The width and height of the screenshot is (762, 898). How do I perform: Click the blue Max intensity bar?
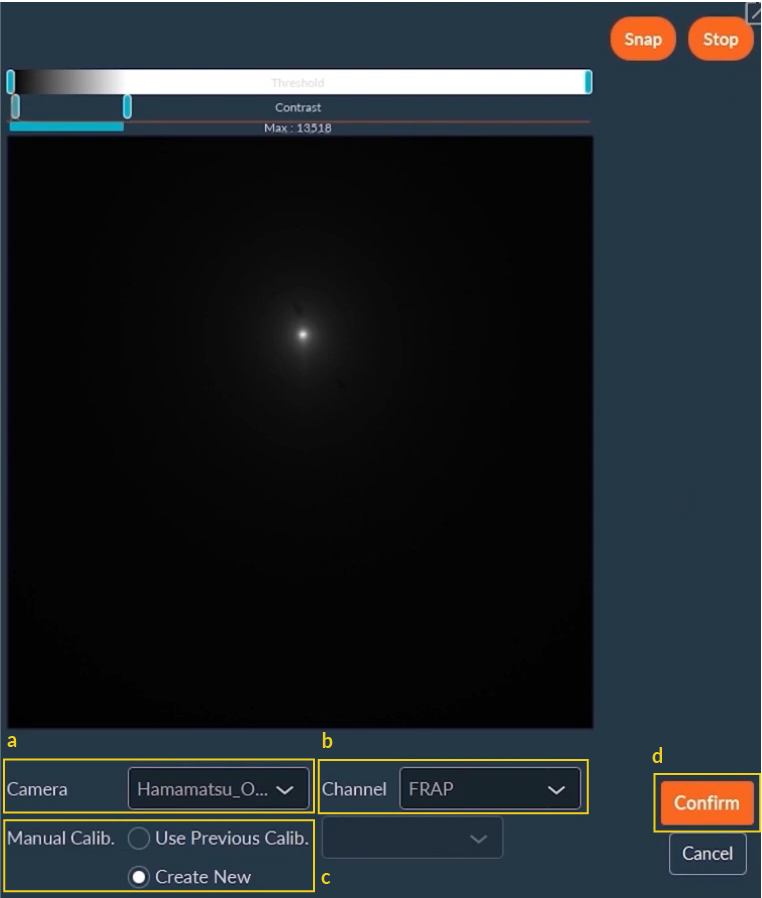pos(66,127)
